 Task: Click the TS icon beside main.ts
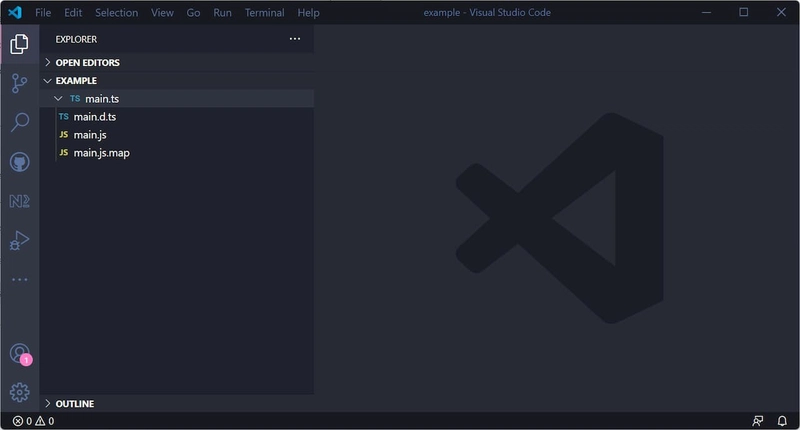(x=75, y=98)
